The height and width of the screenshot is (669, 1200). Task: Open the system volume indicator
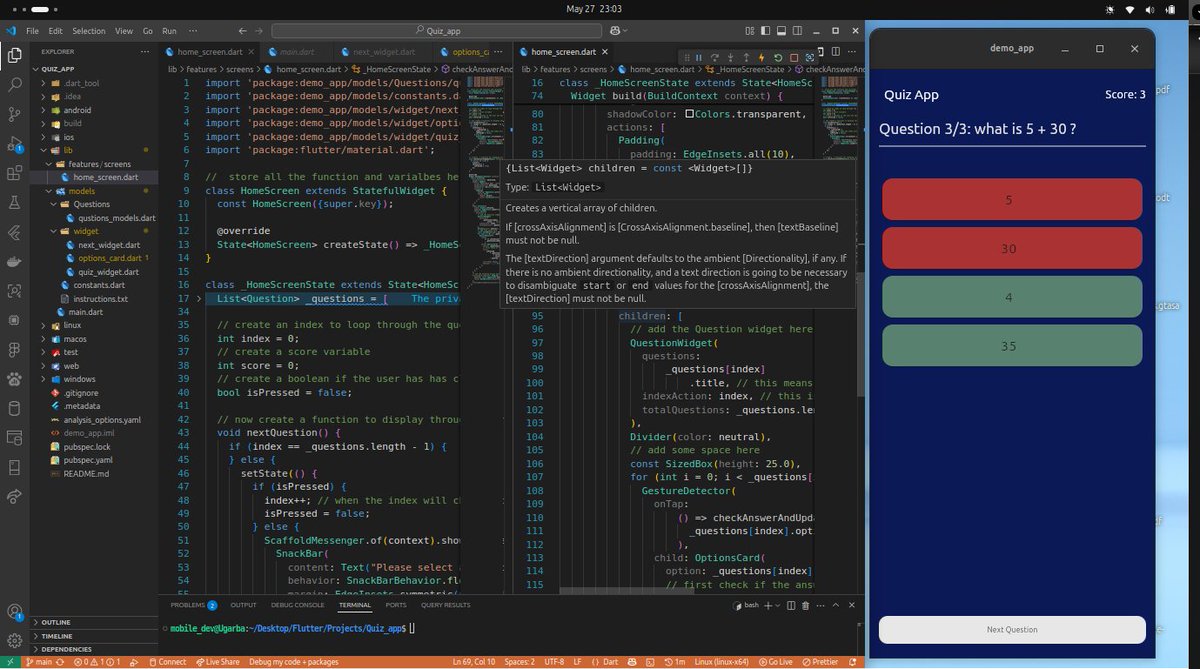1151,9
